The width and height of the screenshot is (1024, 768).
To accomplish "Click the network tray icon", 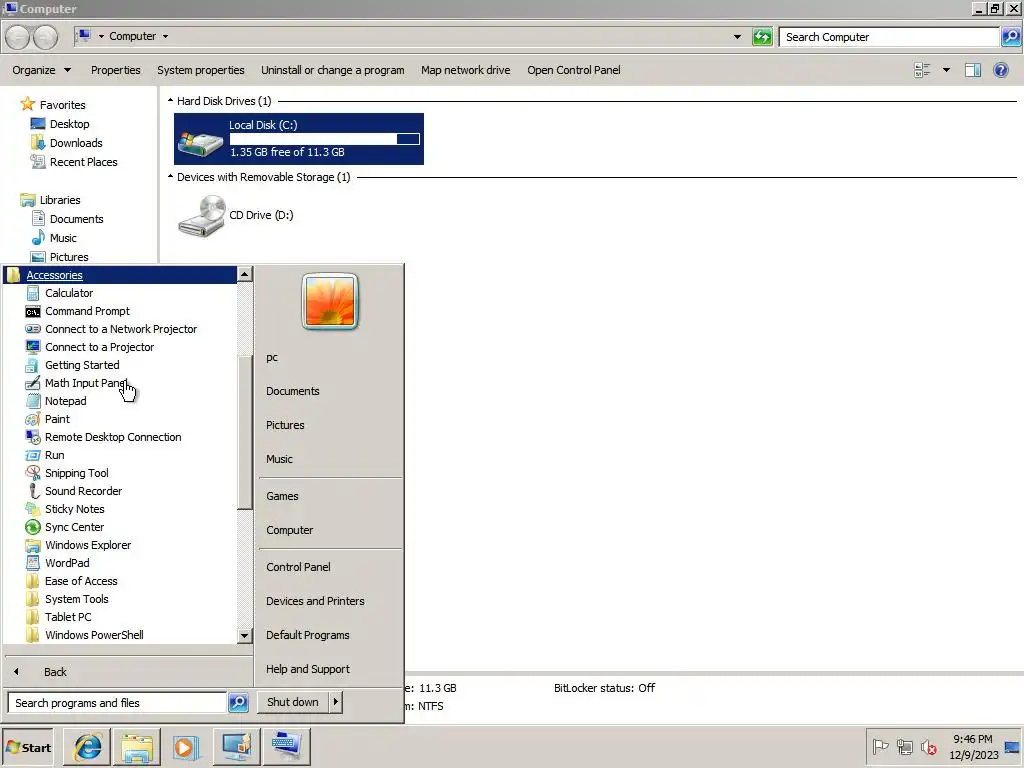I will coord(904,746).
